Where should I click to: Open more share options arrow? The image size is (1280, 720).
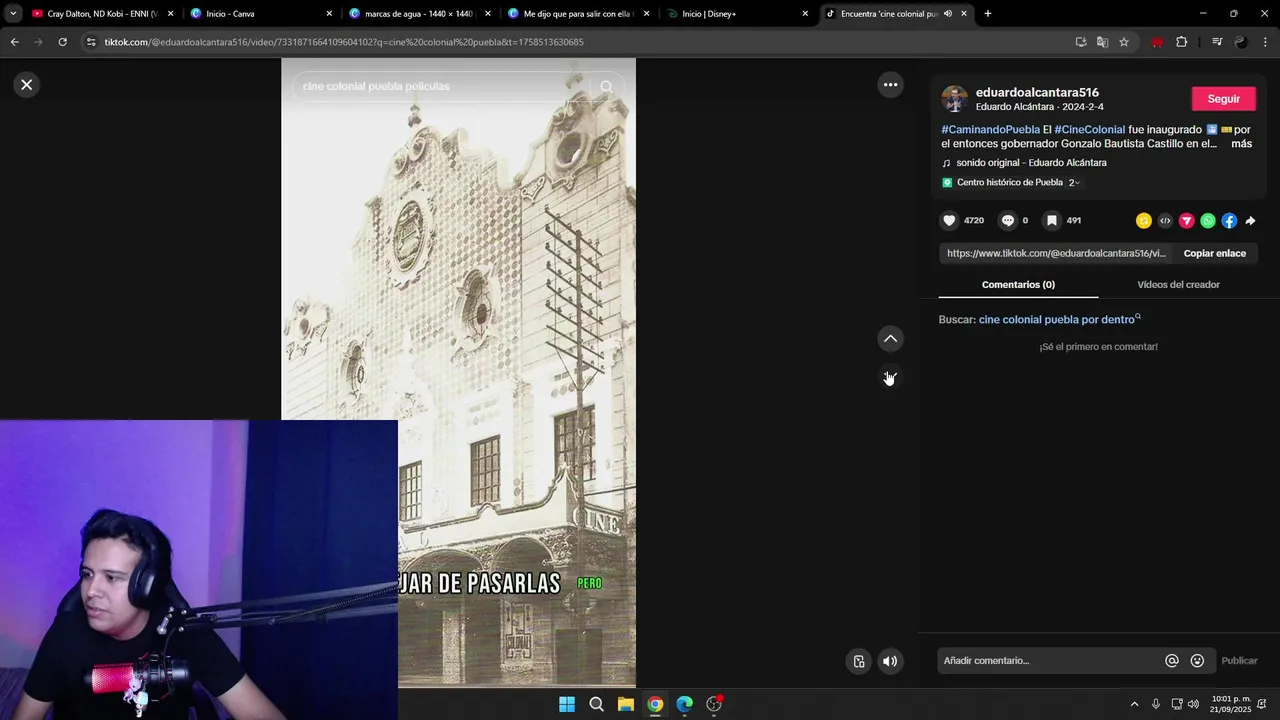(x=1250, y=221)
